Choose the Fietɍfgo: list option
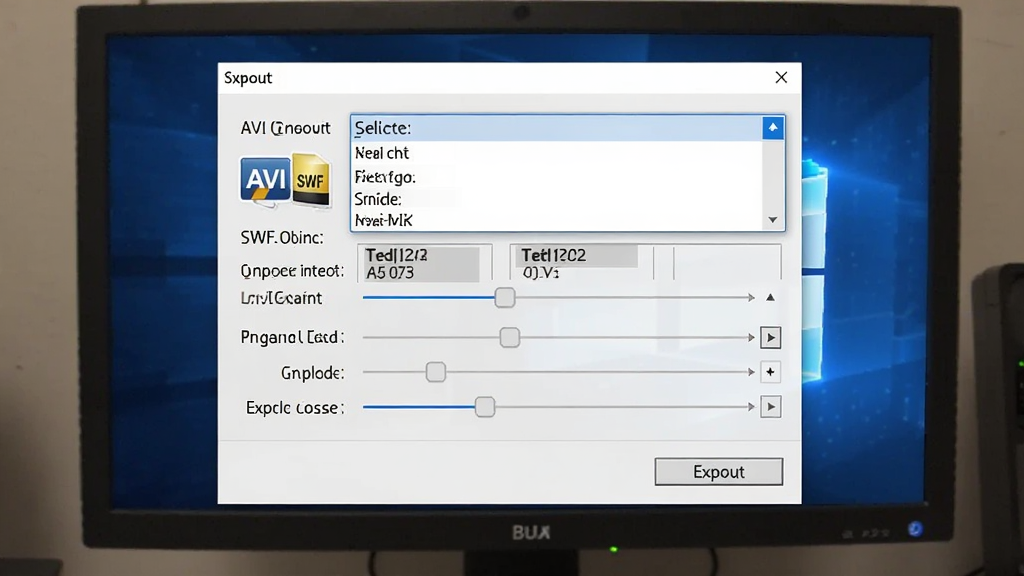 (x=556, y=177)
